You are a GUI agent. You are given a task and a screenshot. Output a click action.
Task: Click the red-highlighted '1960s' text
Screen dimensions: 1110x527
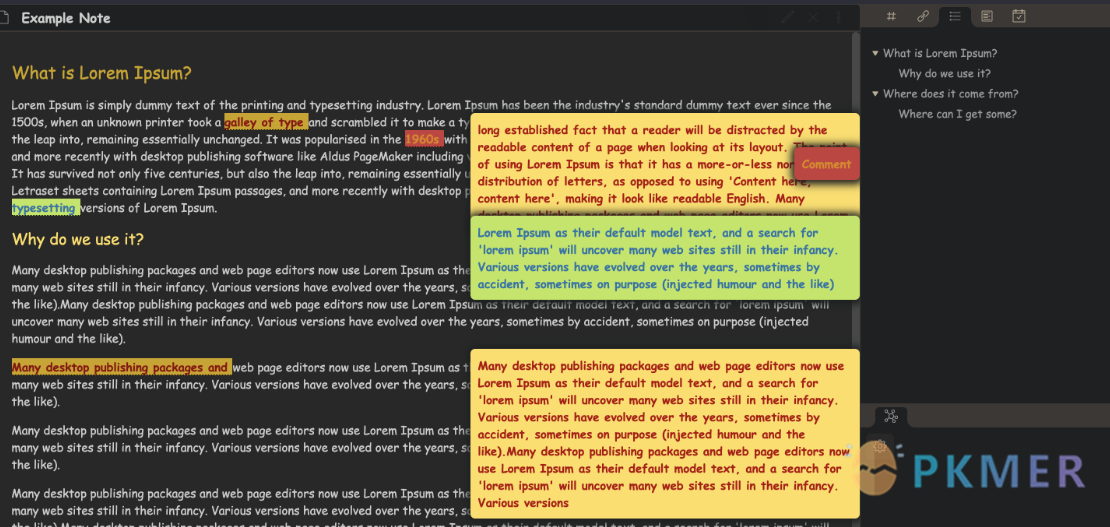click(422, 140)
